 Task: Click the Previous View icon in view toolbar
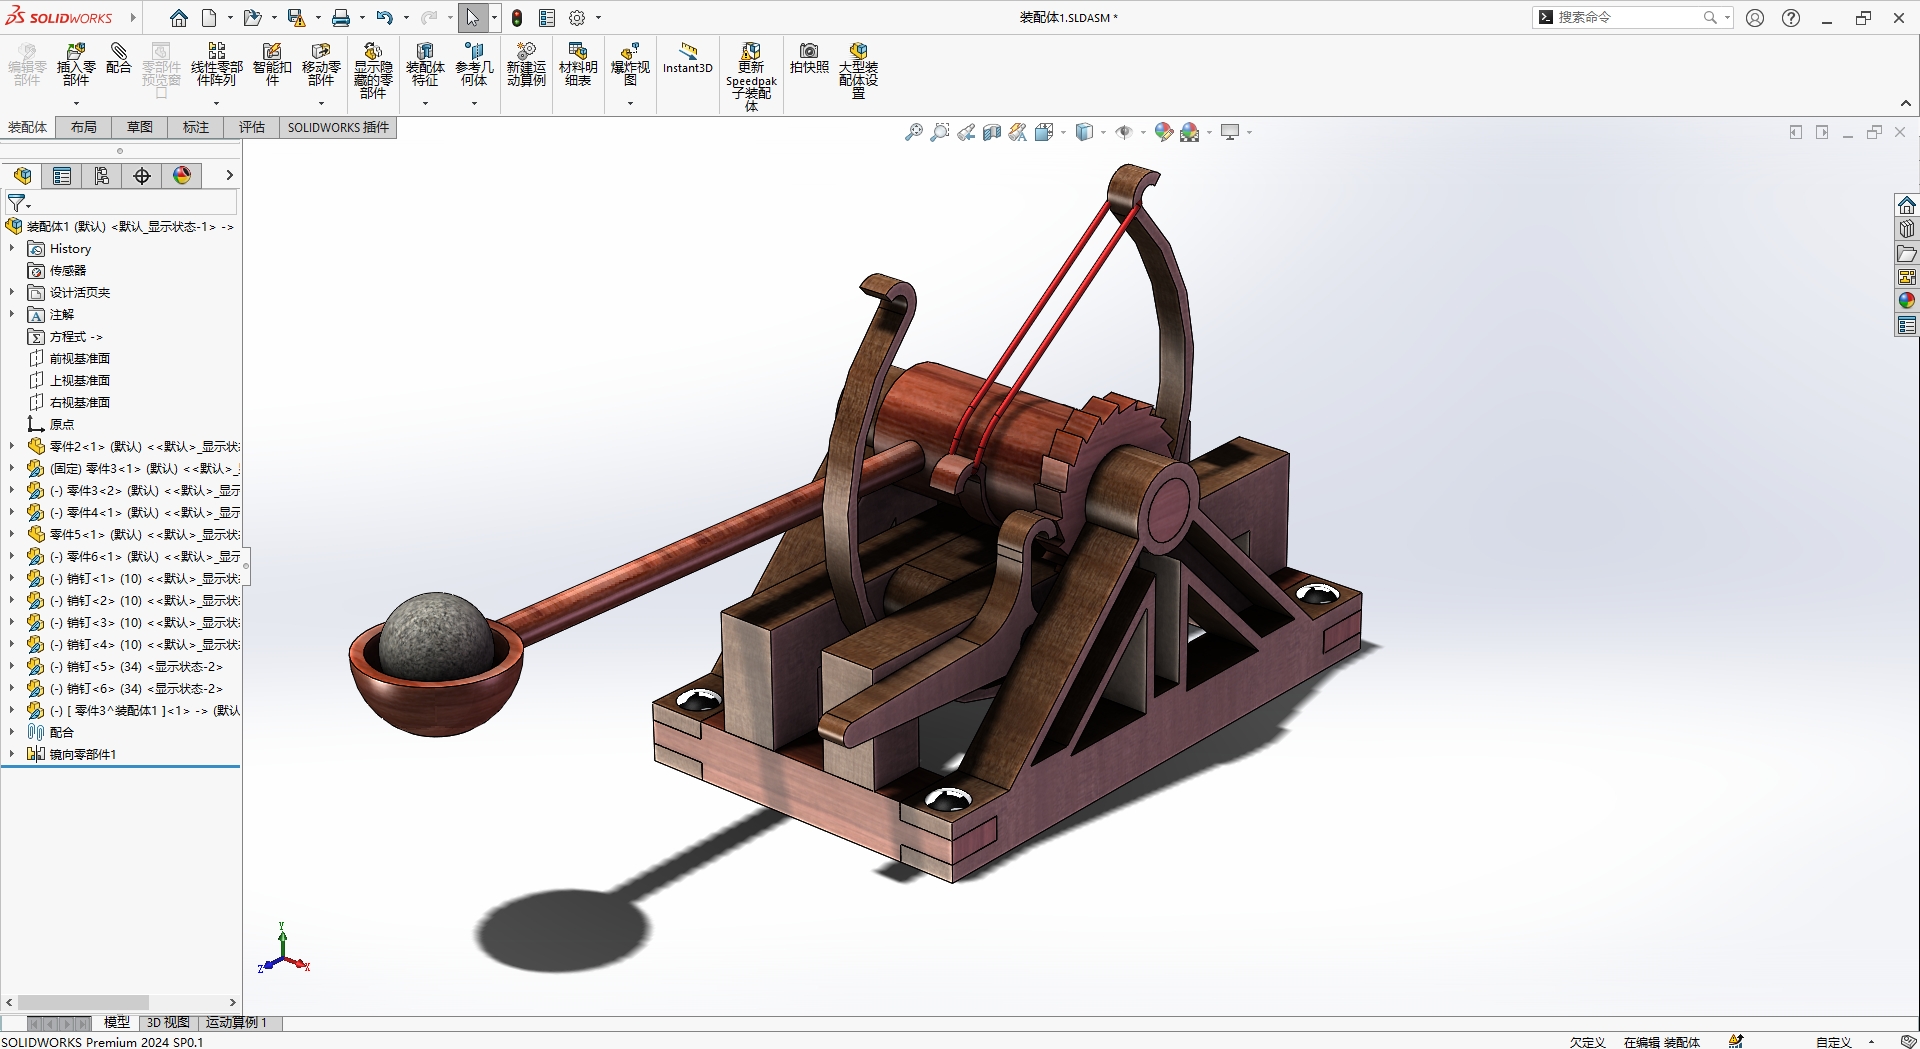tap(966, 132)
